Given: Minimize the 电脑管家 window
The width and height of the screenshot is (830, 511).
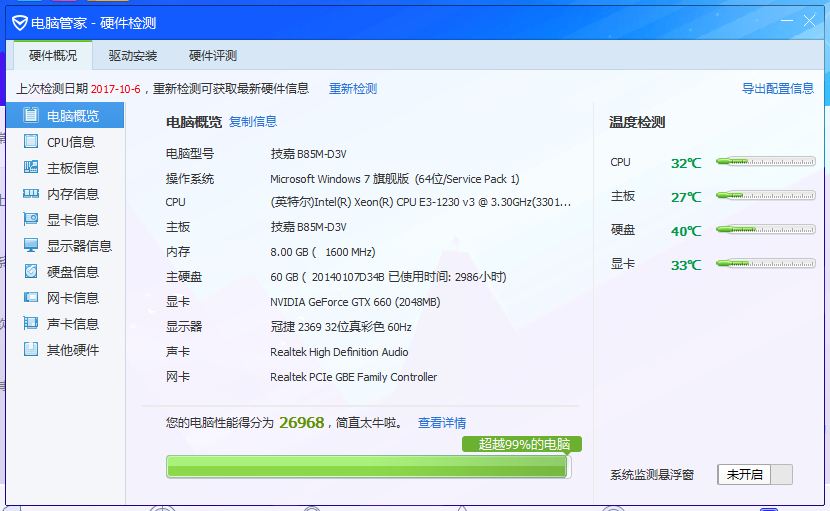Looking at the screenshot, I should (x=787, y=21).
